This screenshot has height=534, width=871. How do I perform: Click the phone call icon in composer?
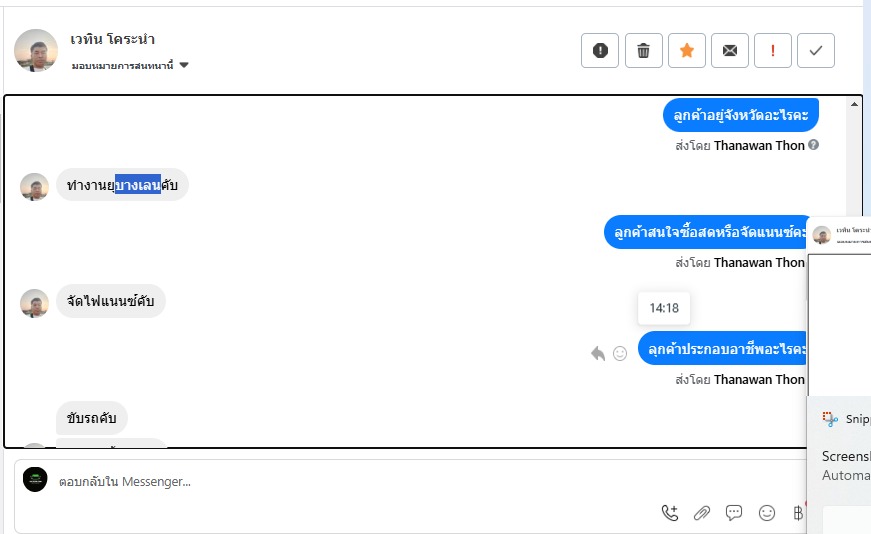coord(670,513)
